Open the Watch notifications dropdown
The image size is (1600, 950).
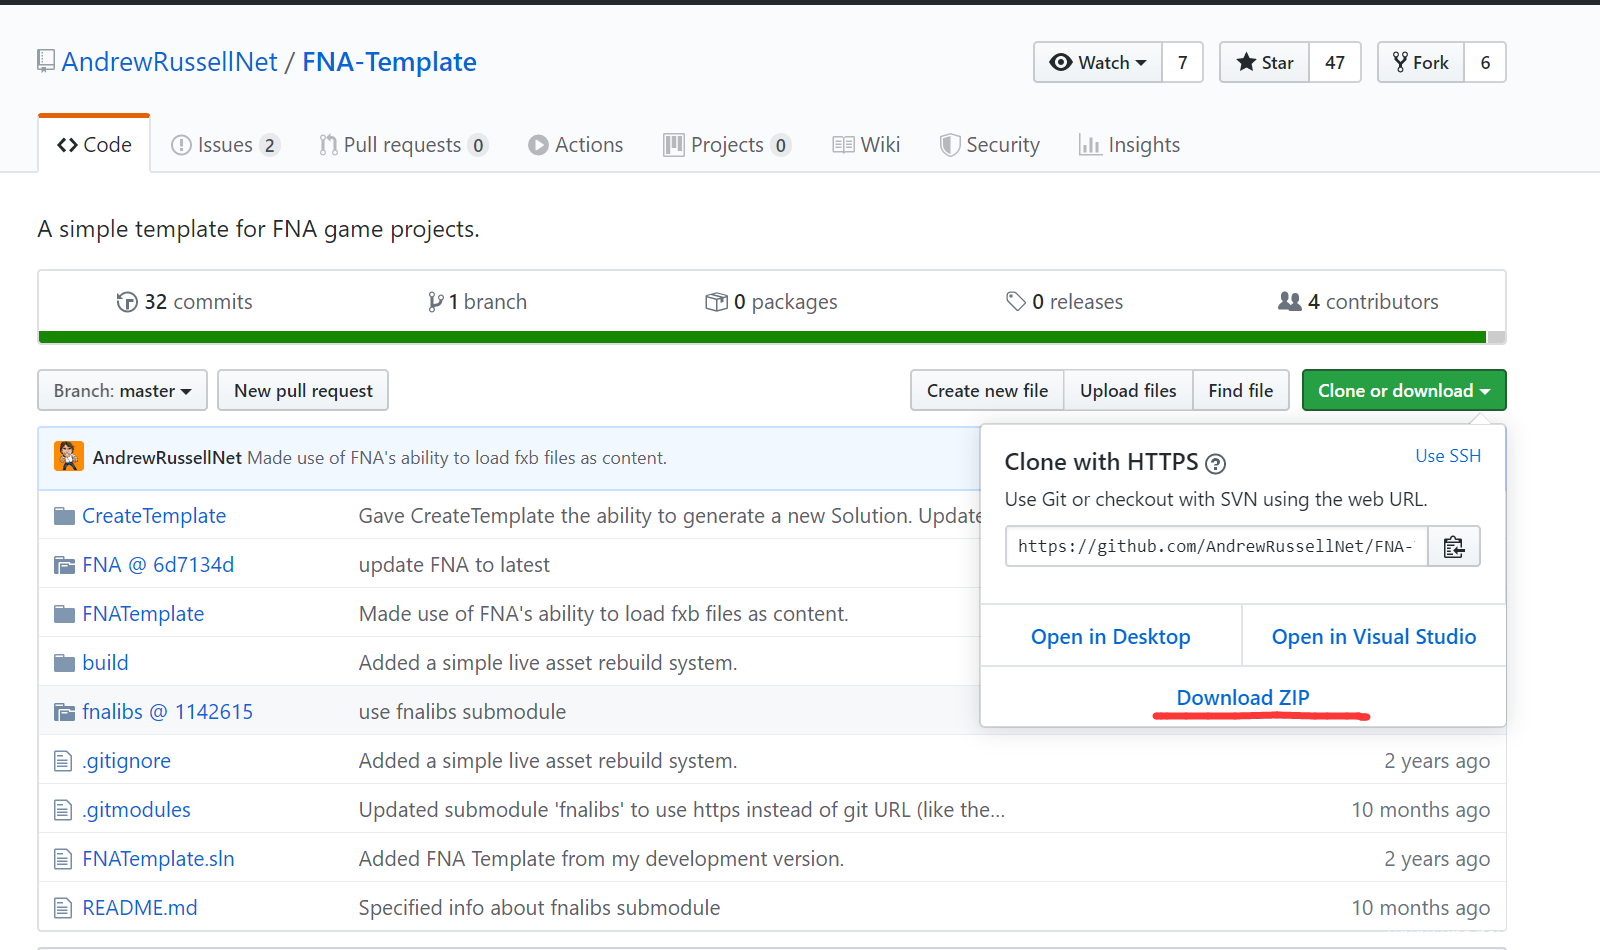coord(1098,63)
